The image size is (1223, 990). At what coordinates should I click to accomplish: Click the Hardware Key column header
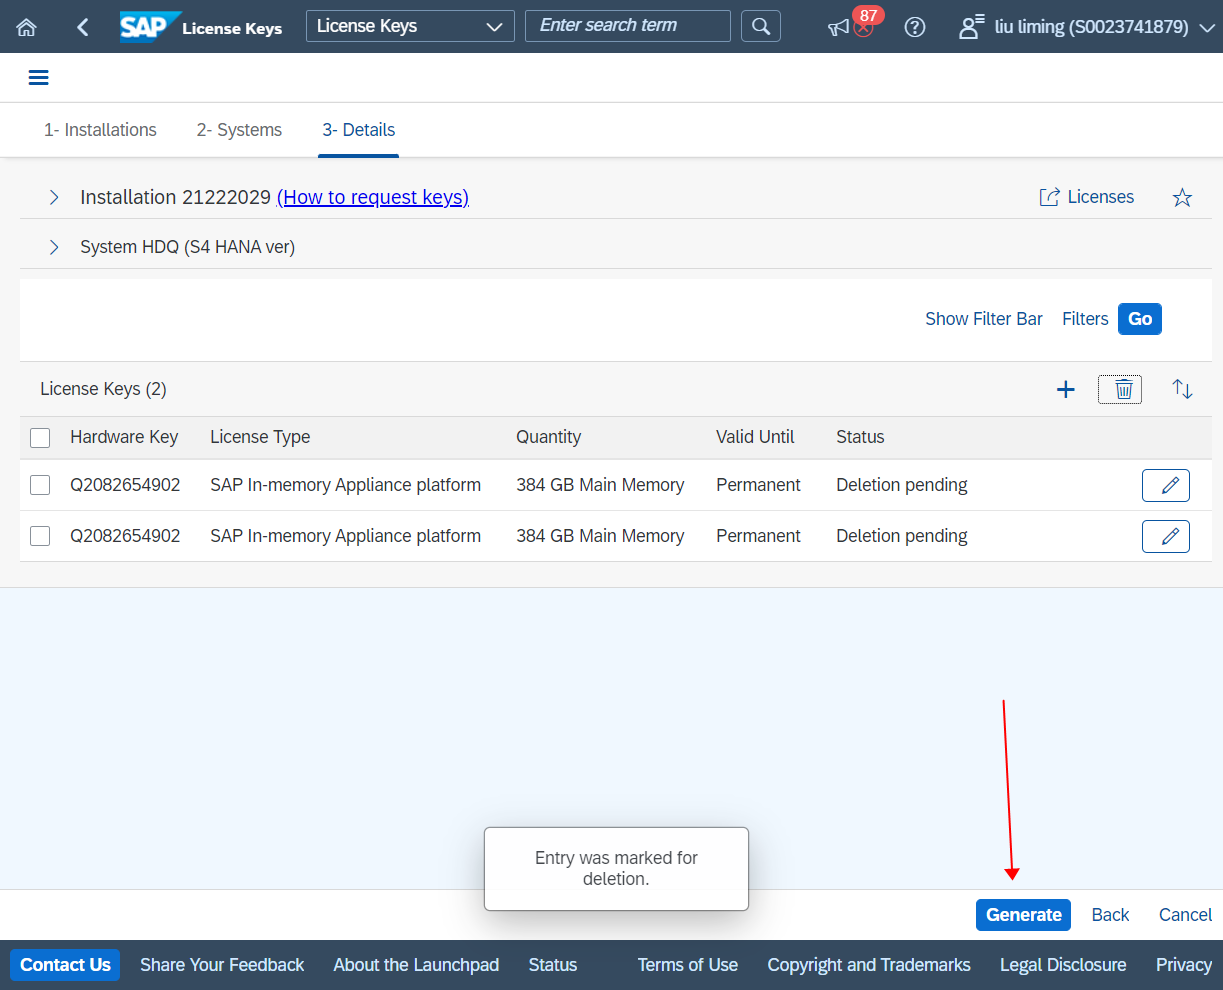tap(124, 437)
